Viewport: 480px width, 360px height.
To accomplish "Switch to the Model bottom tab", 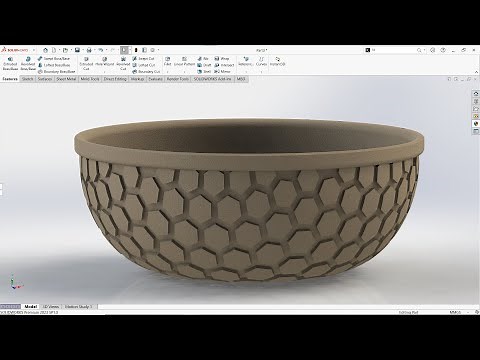I will pos(31,306).
